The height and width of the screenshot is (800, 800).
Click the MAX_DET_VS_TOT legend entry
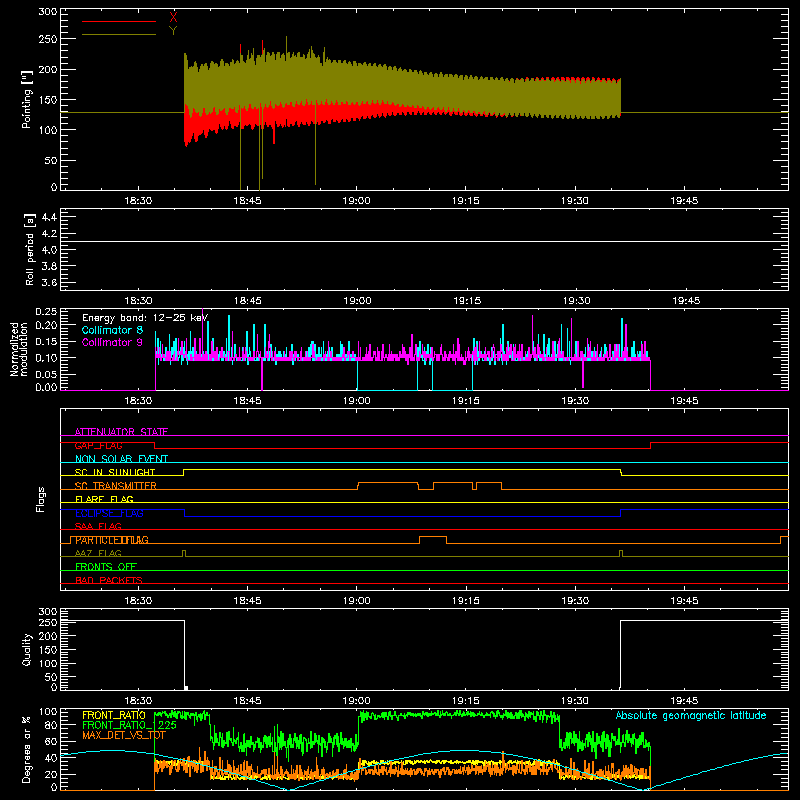pyautogui.click(x=123, y=735)
